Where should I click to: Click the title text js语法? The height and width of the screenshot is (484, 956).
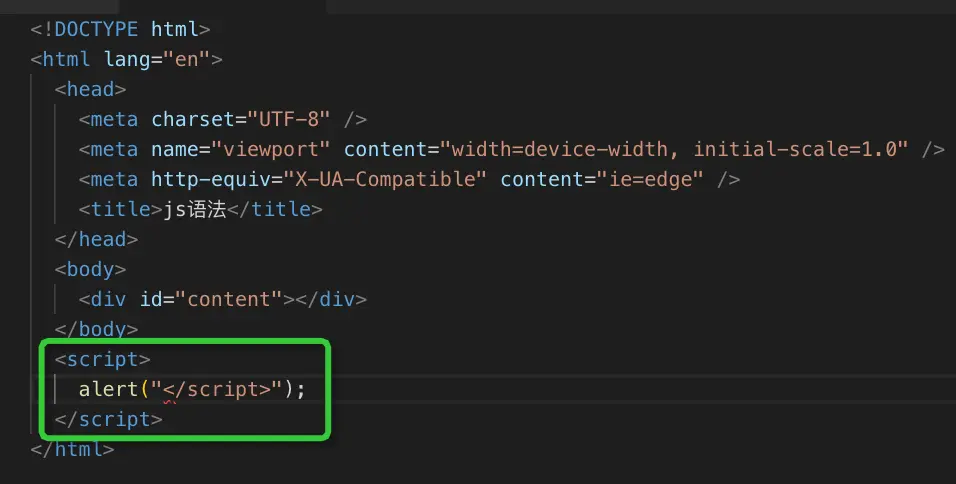195,209
